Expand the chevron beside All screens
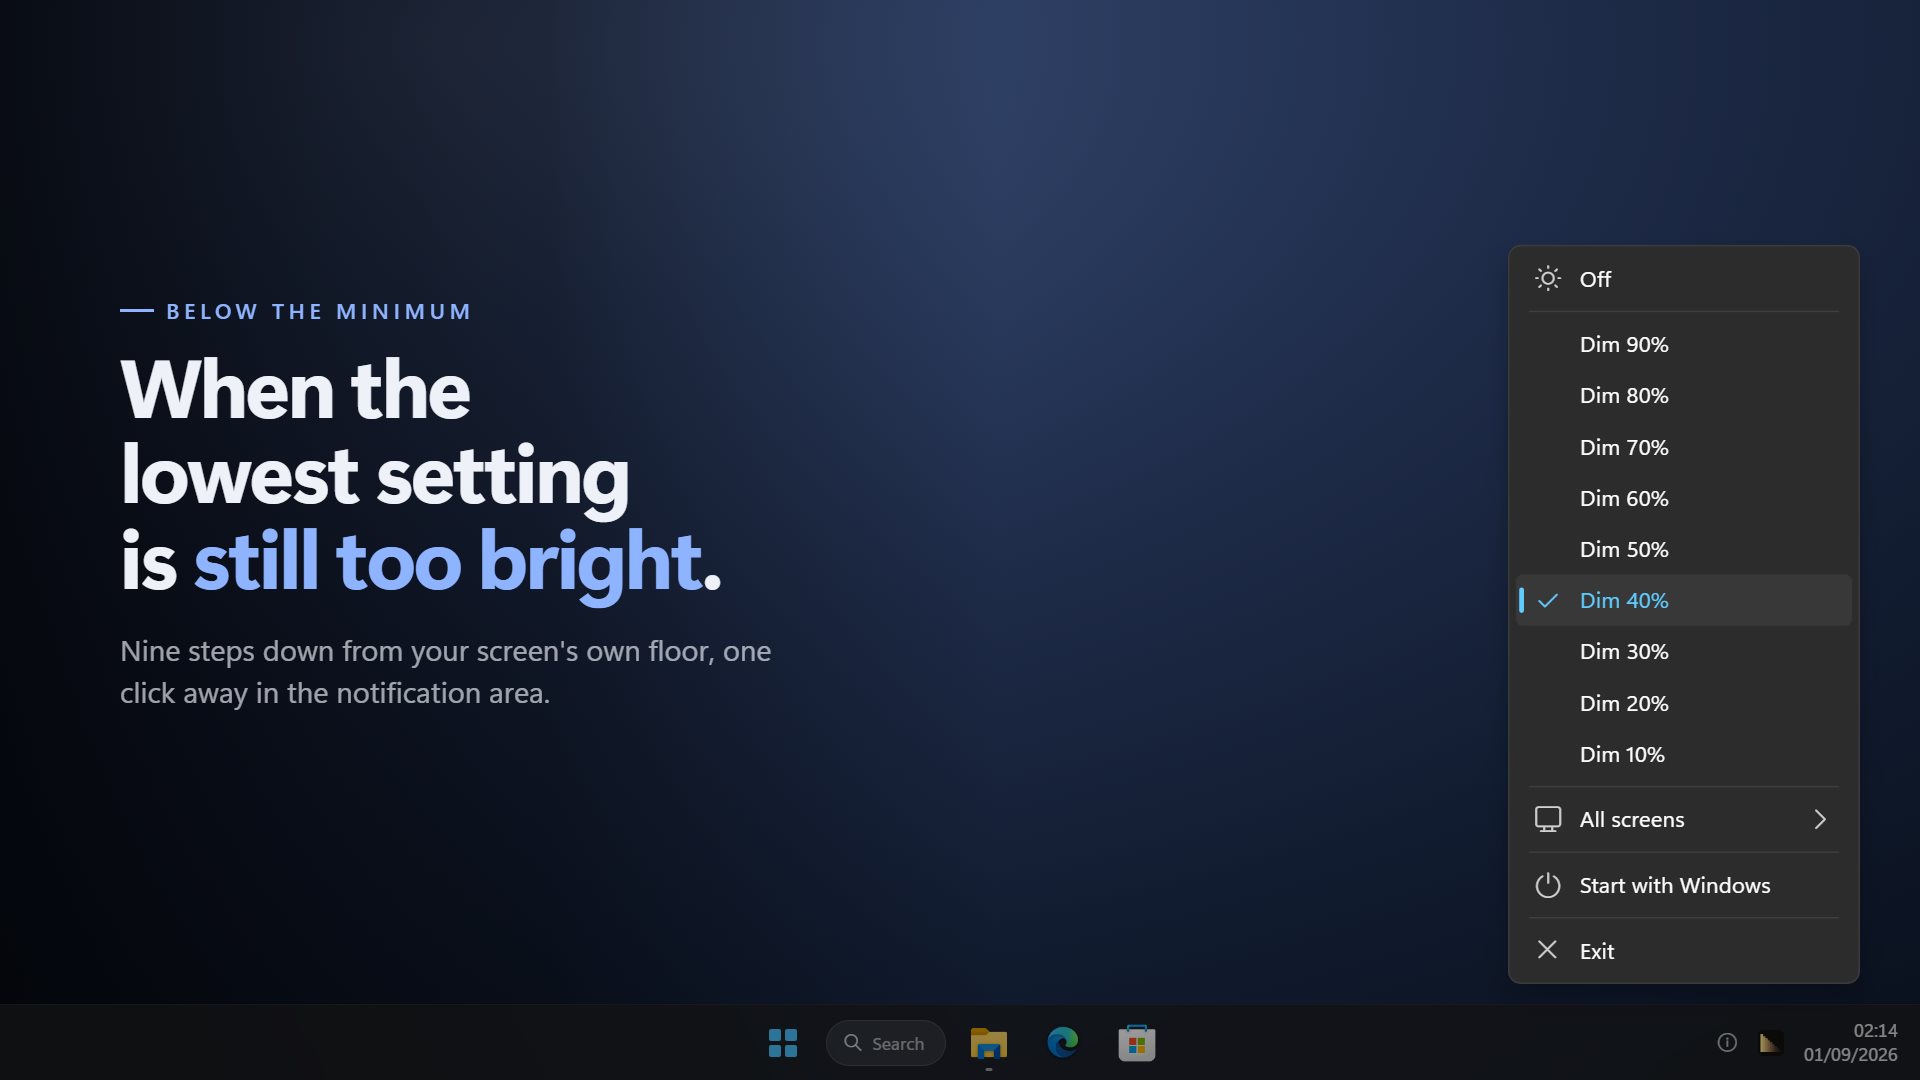The height and width of the screenshot is (1080, 1920). coord(1820,819)
